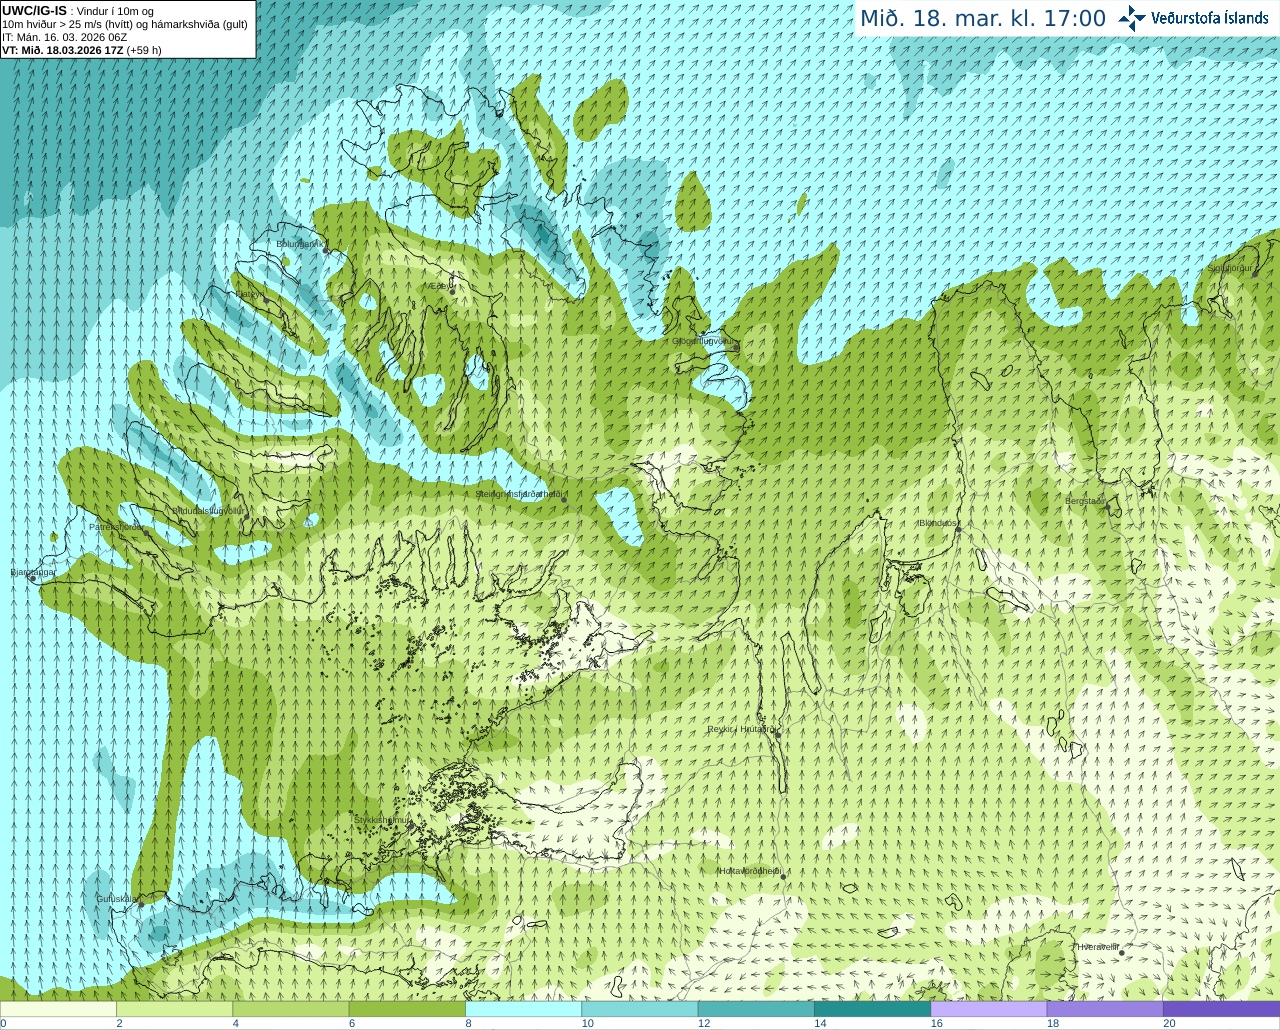This screenshot has height=1030, width=1280.
Task: Click the Veðurstofa Íslands logo emblem
Action: (1132, 18)
